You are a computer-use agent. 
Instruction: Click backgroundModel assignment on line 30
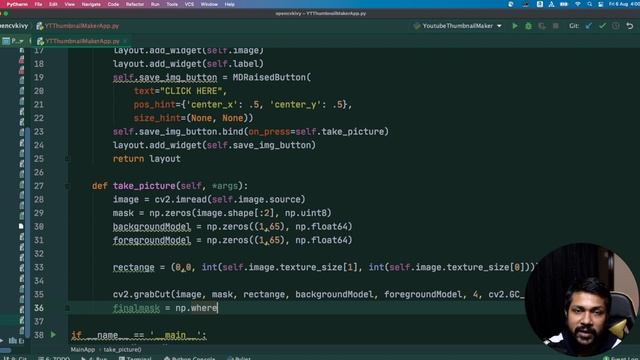click(x=152, y=227)
